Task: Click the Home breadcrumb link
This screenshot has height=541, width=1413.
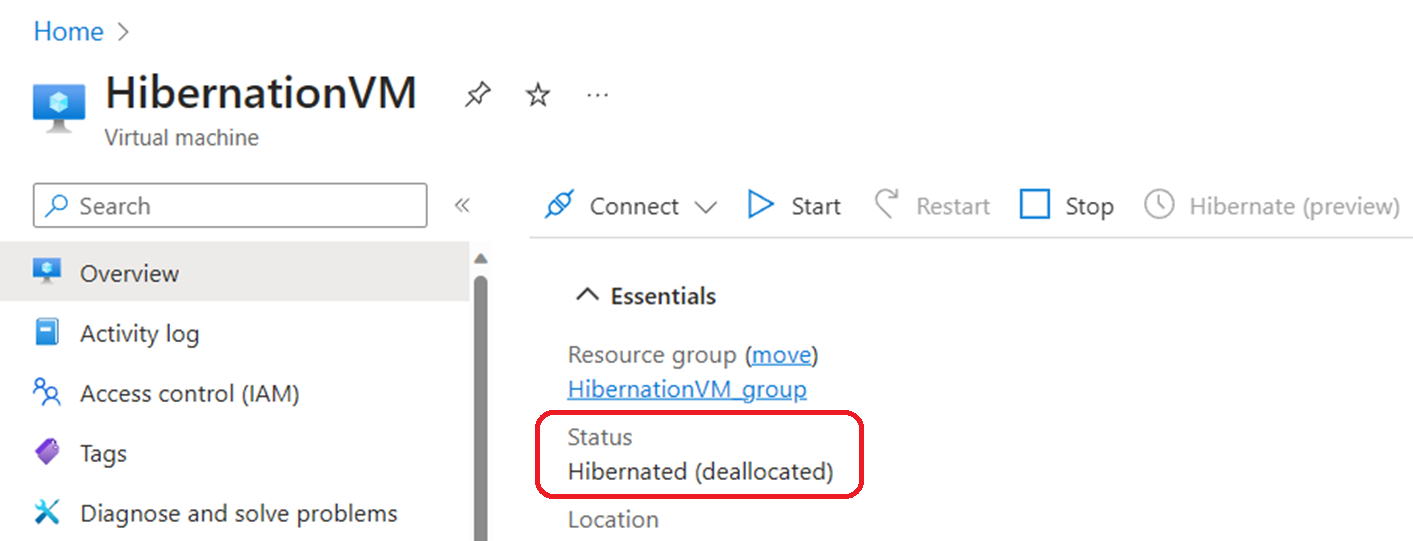Action: 68,31
